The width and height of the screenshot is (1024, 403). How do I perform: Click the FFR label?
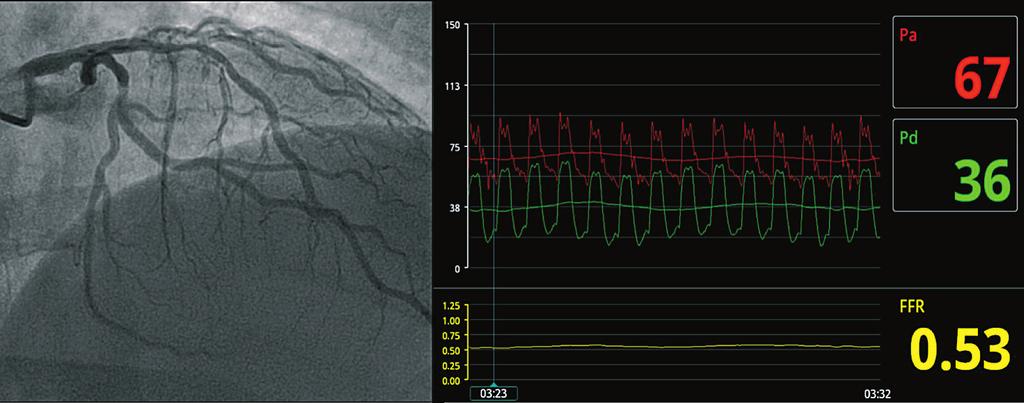[911, 308]
